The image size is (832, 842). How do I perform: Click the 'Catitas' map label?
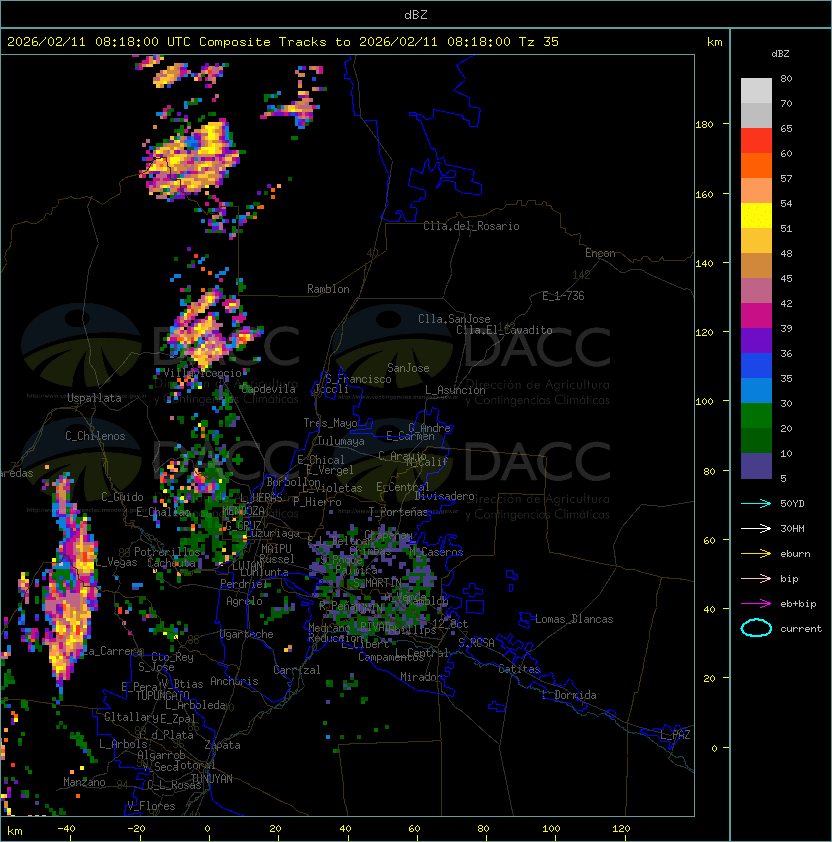[519, 669]
